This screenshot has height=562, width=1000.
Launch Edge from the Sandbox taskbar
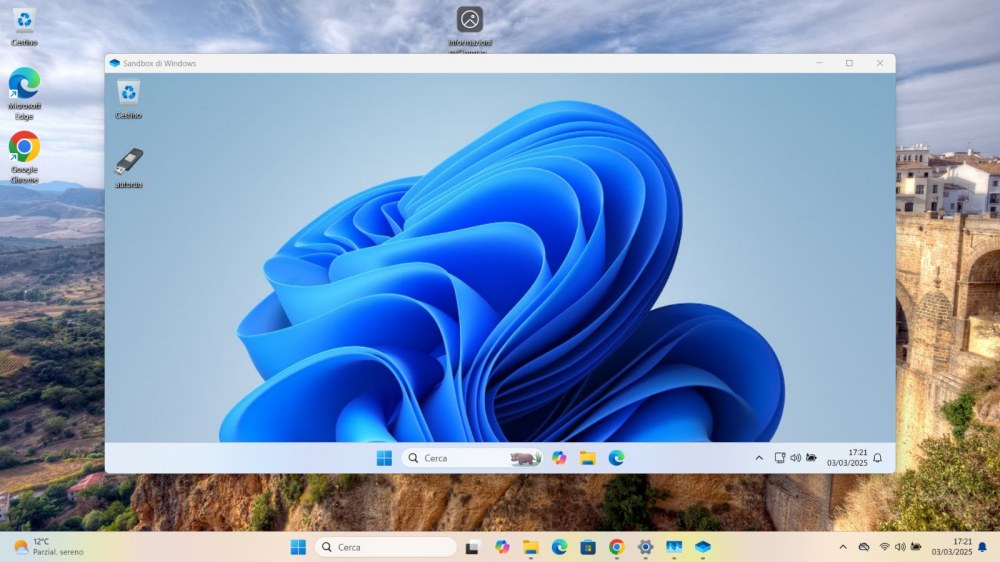click(616, 458)
